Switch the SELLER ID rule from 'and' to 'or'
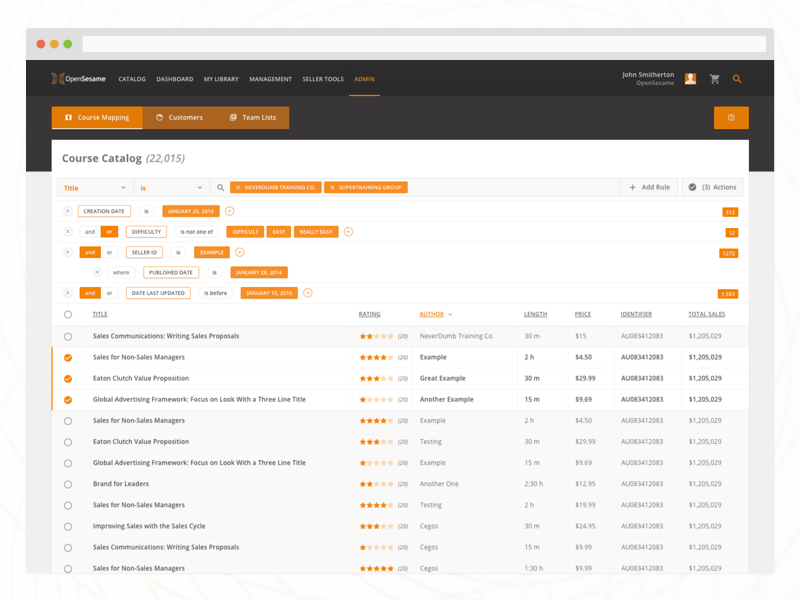800x600 pixels. tap(111, 251)
